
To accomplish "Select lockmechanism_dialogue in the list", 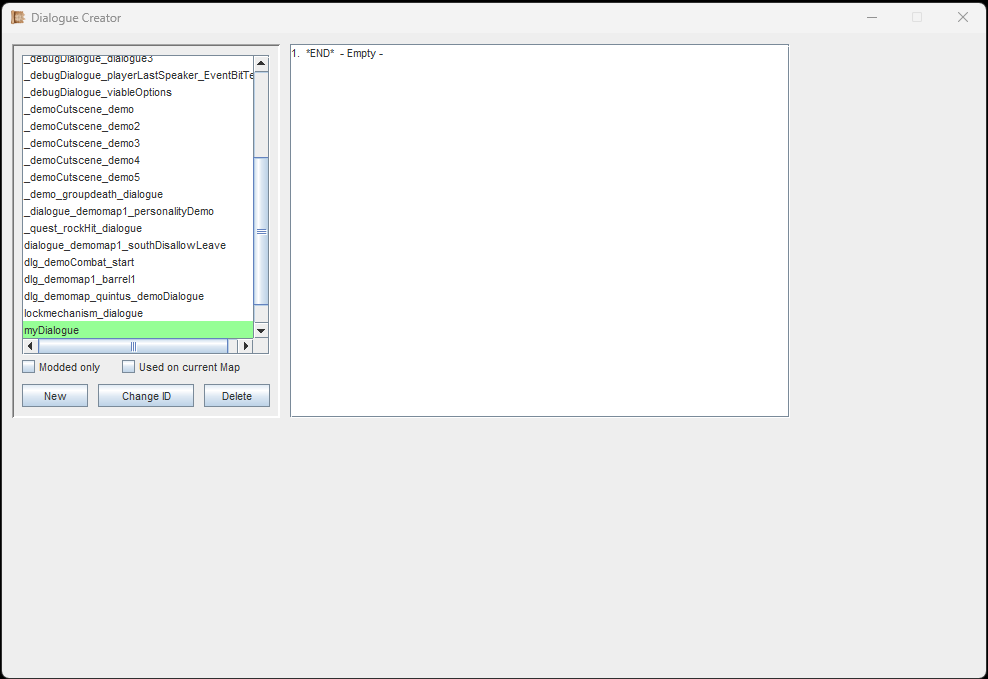I will point(83,313).
